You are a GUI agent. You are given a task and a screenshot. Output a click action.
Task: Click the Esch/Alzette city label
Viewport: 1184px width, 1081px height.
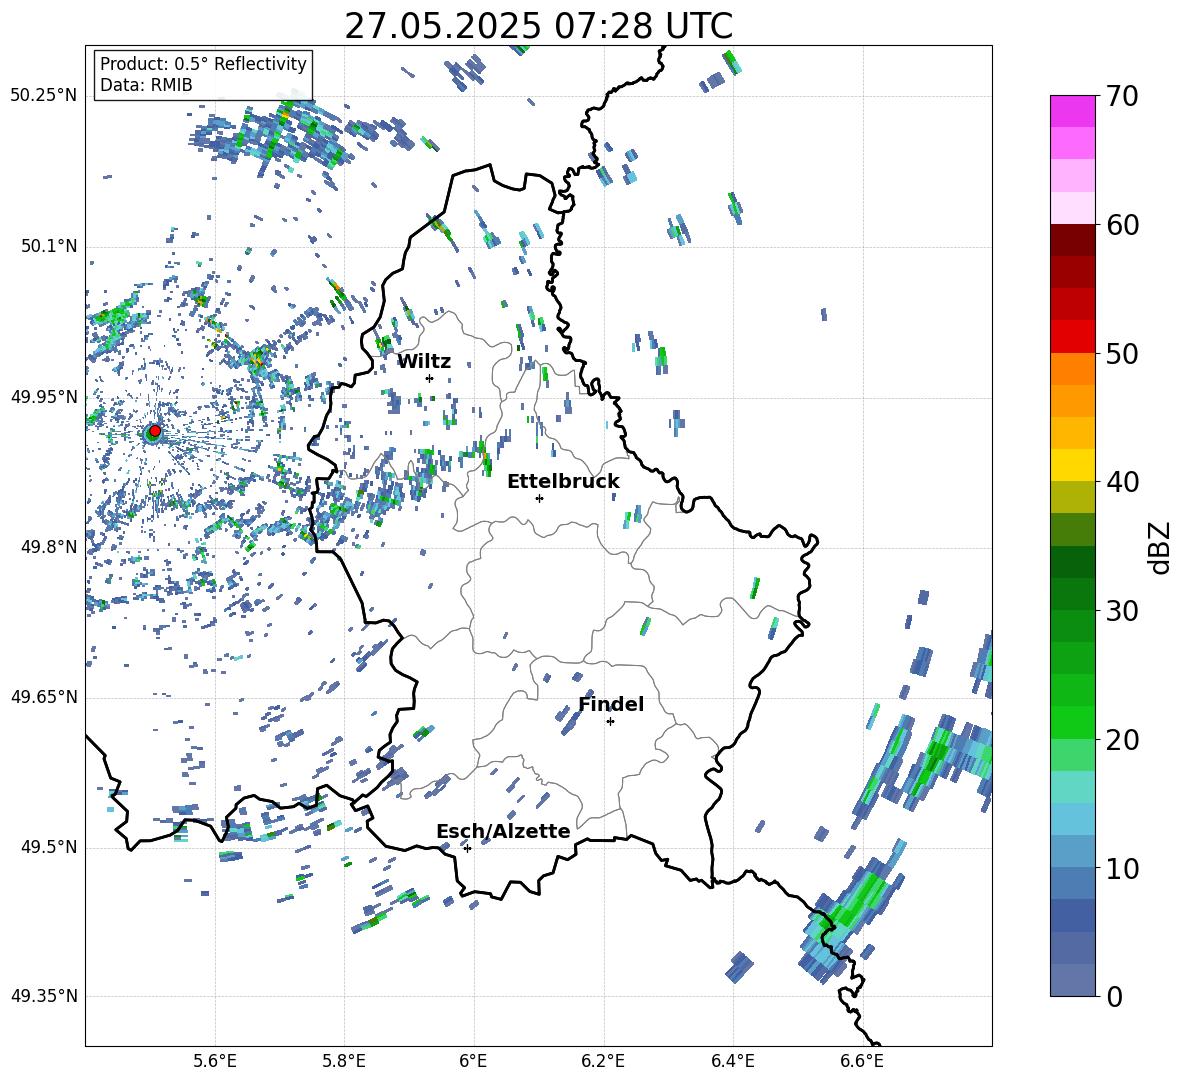pos(503,831)
